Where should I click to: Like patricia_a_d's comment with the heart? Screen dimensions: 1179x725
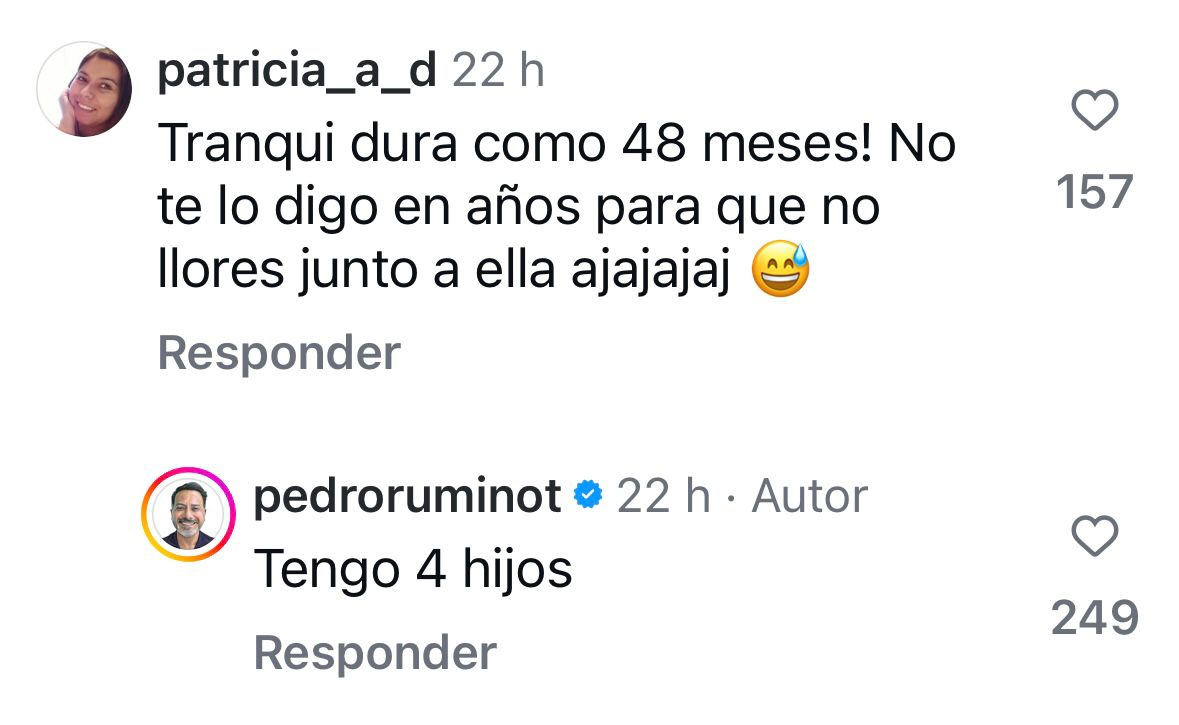1094,110
